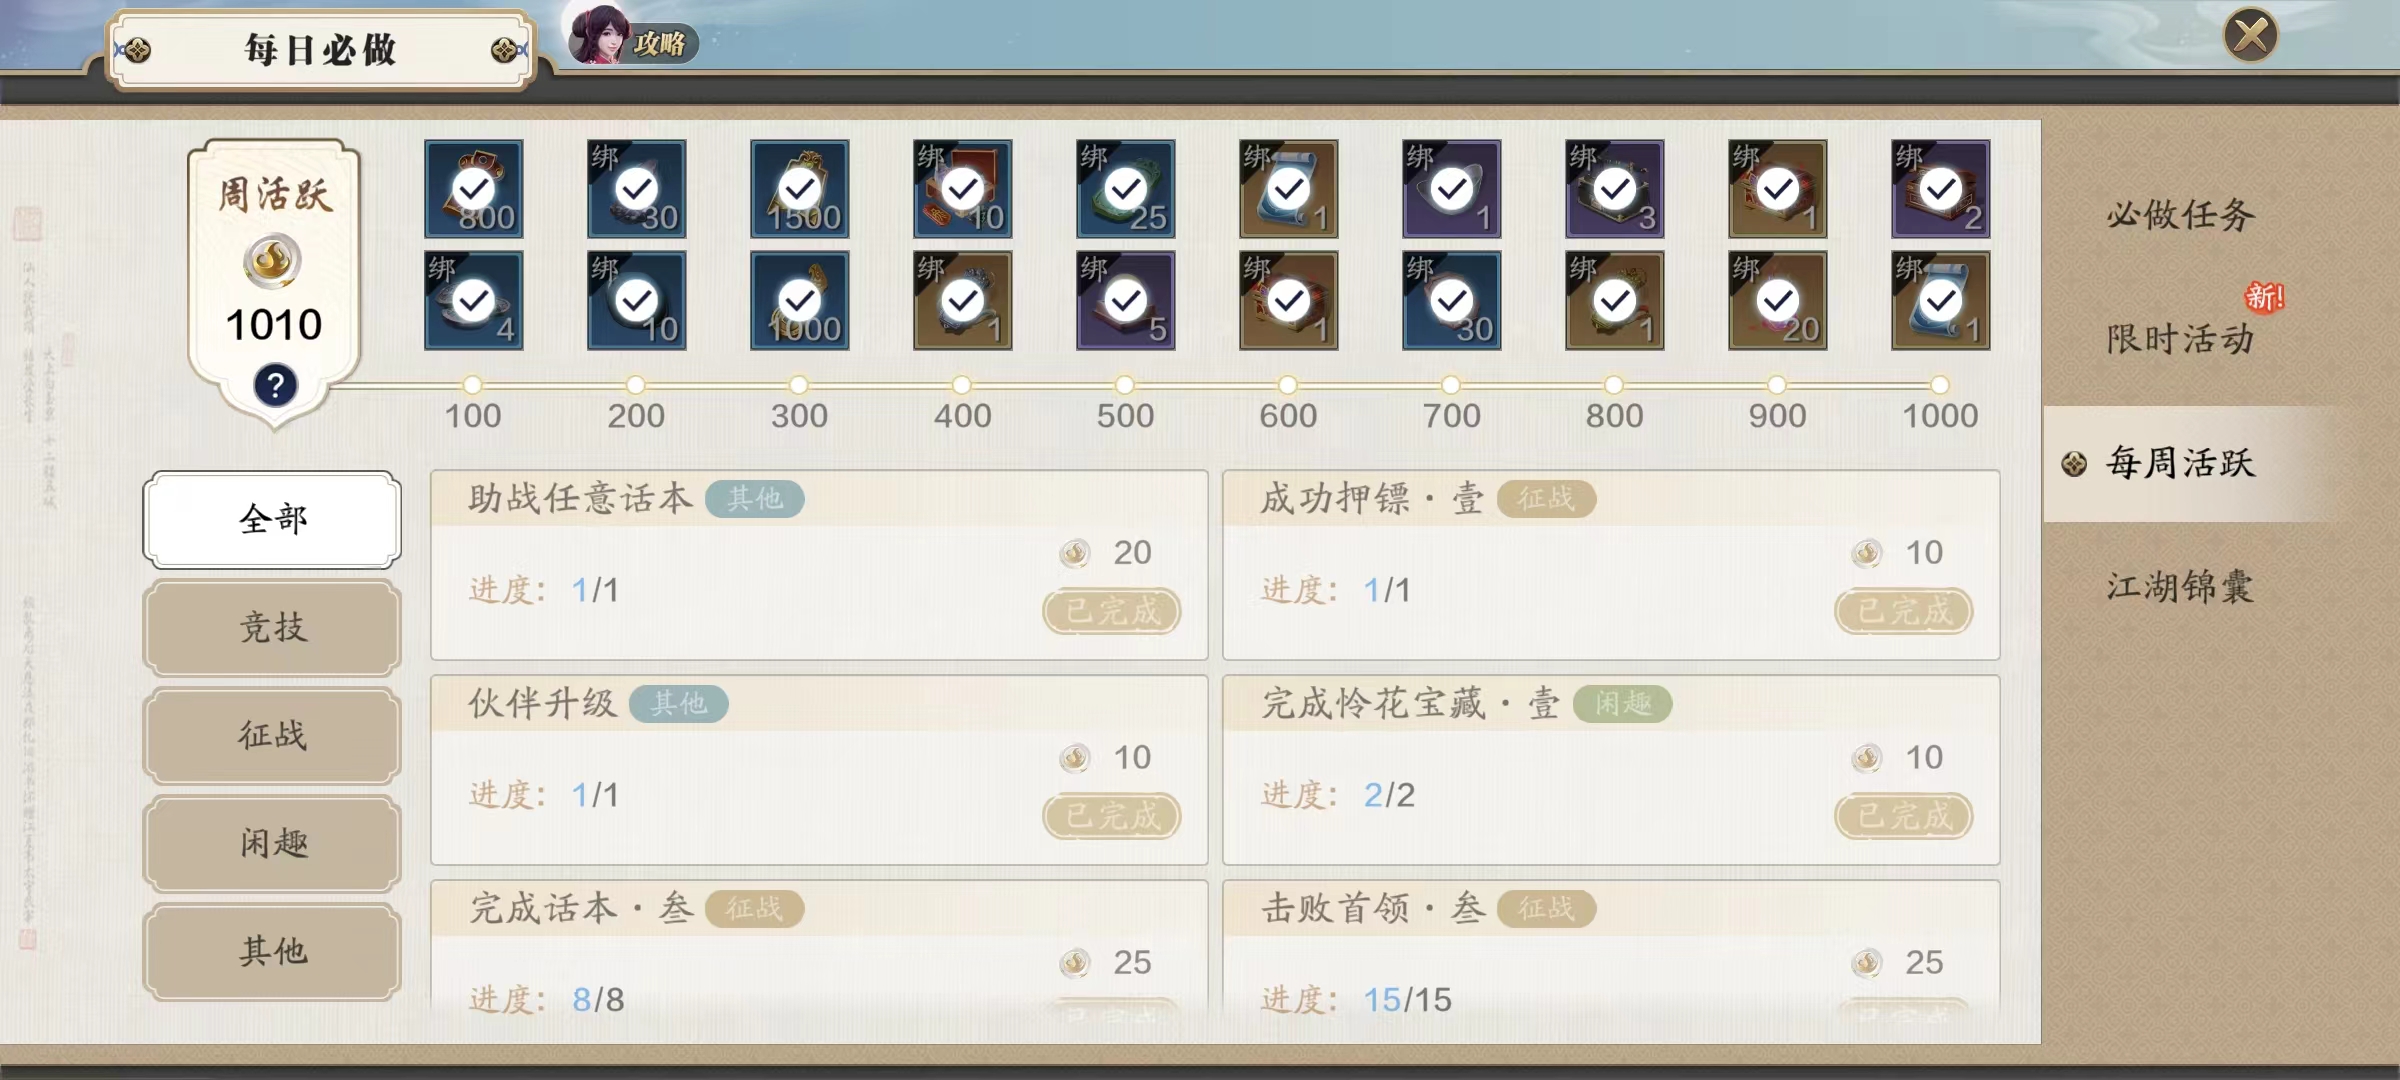Viewport: 2400px width, 1080px height.
Task: Open the 江湖锦囊 tab
Action: [2180, 587]
